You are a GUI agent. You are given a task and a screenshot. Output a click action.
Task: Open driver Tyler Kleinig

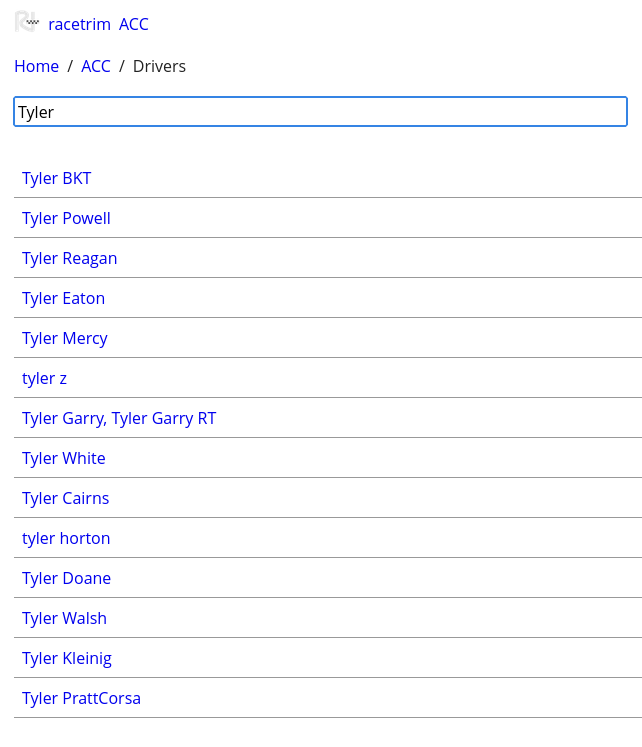coord(67,658)
